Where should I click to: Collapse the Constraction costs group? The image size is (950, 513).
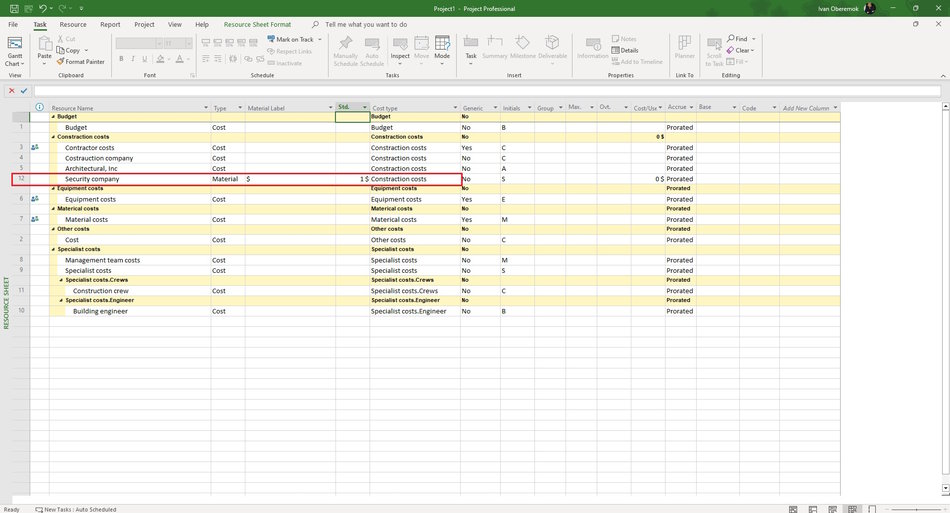[x=53, y=137]
